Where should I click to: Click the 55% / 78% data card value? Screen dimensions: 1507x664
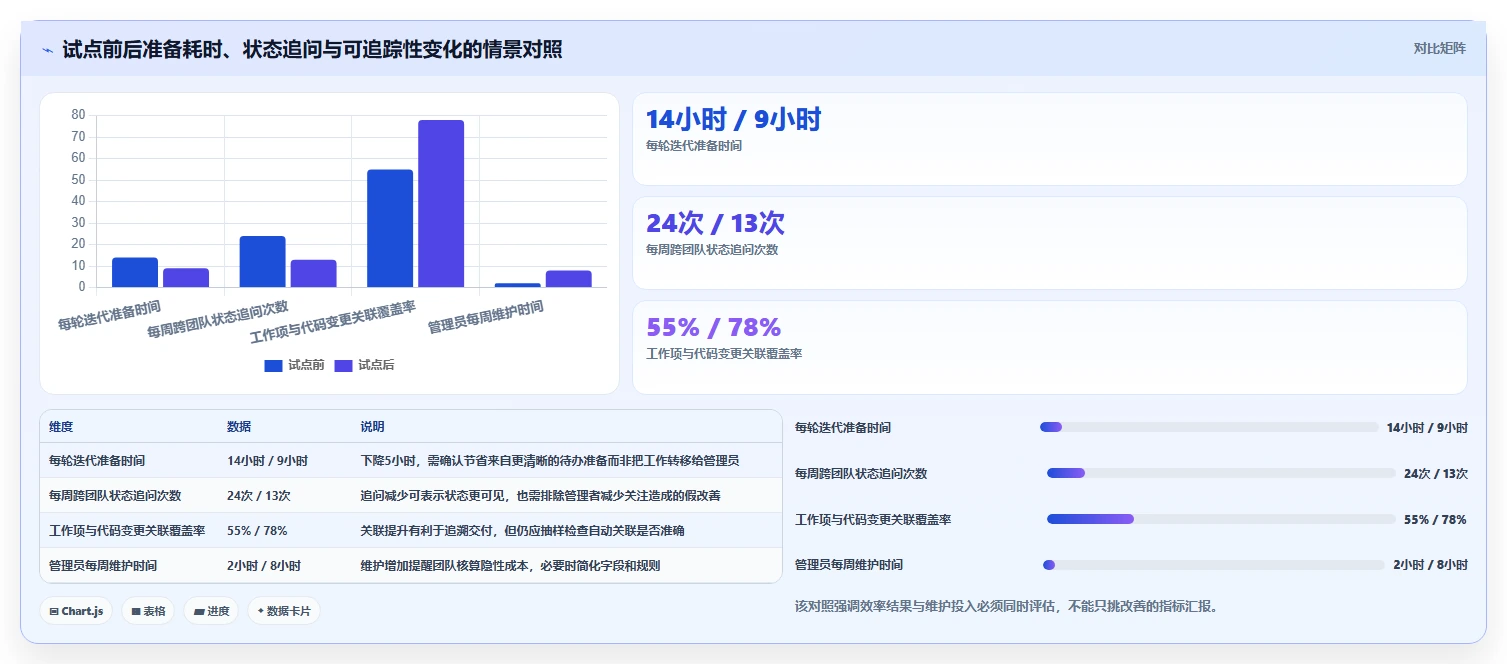click(713, 328)
